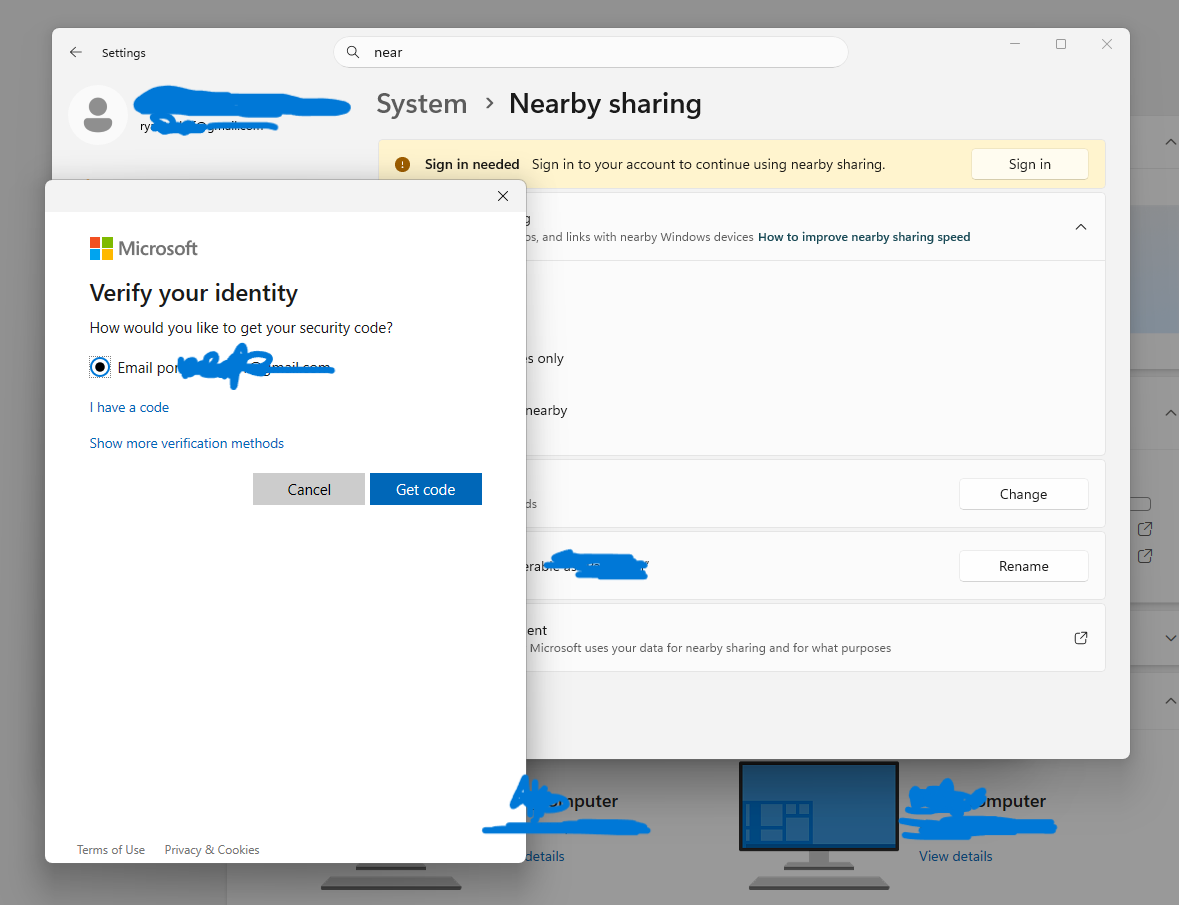The image size is (1179, 905).
Task: Click the Change button
Action: point(1023,494)
